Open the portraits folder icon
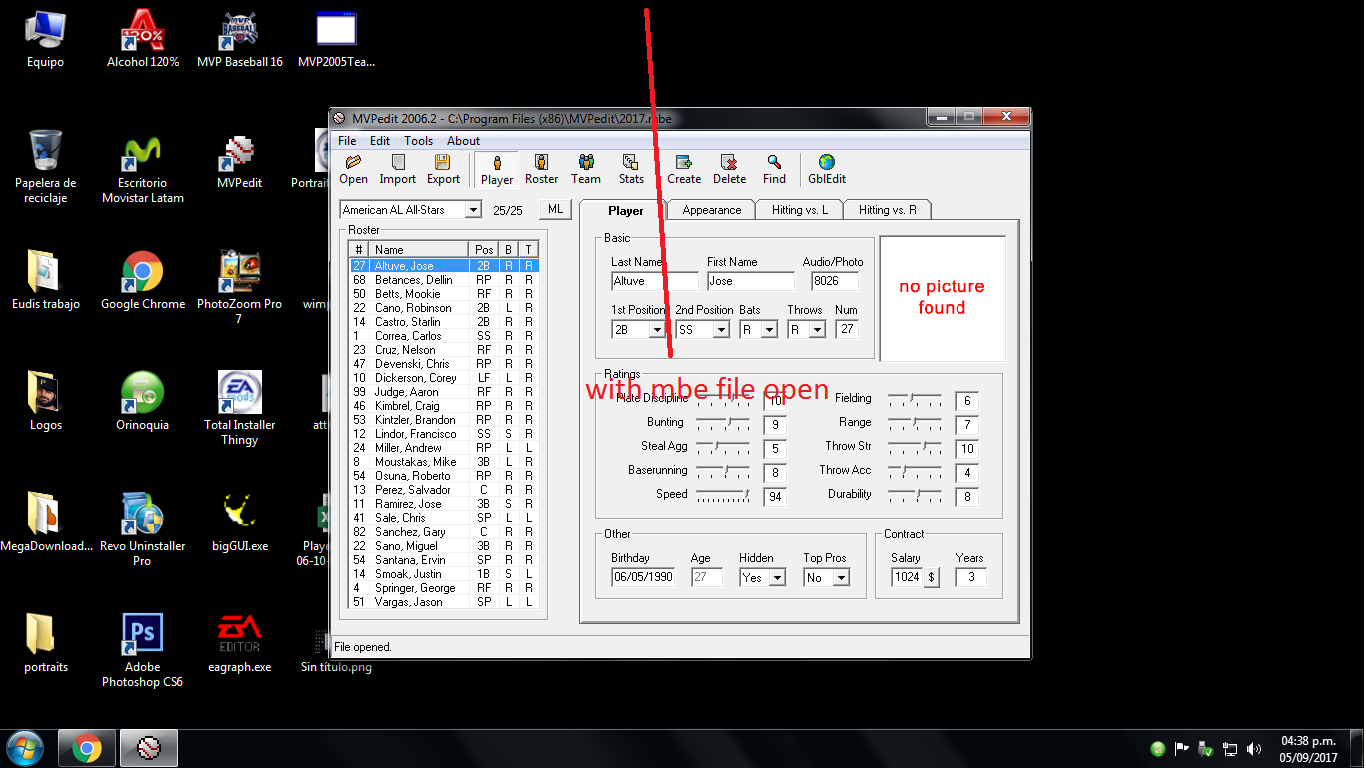Screen dimensions: 1366x768 [x=46, y=644]
